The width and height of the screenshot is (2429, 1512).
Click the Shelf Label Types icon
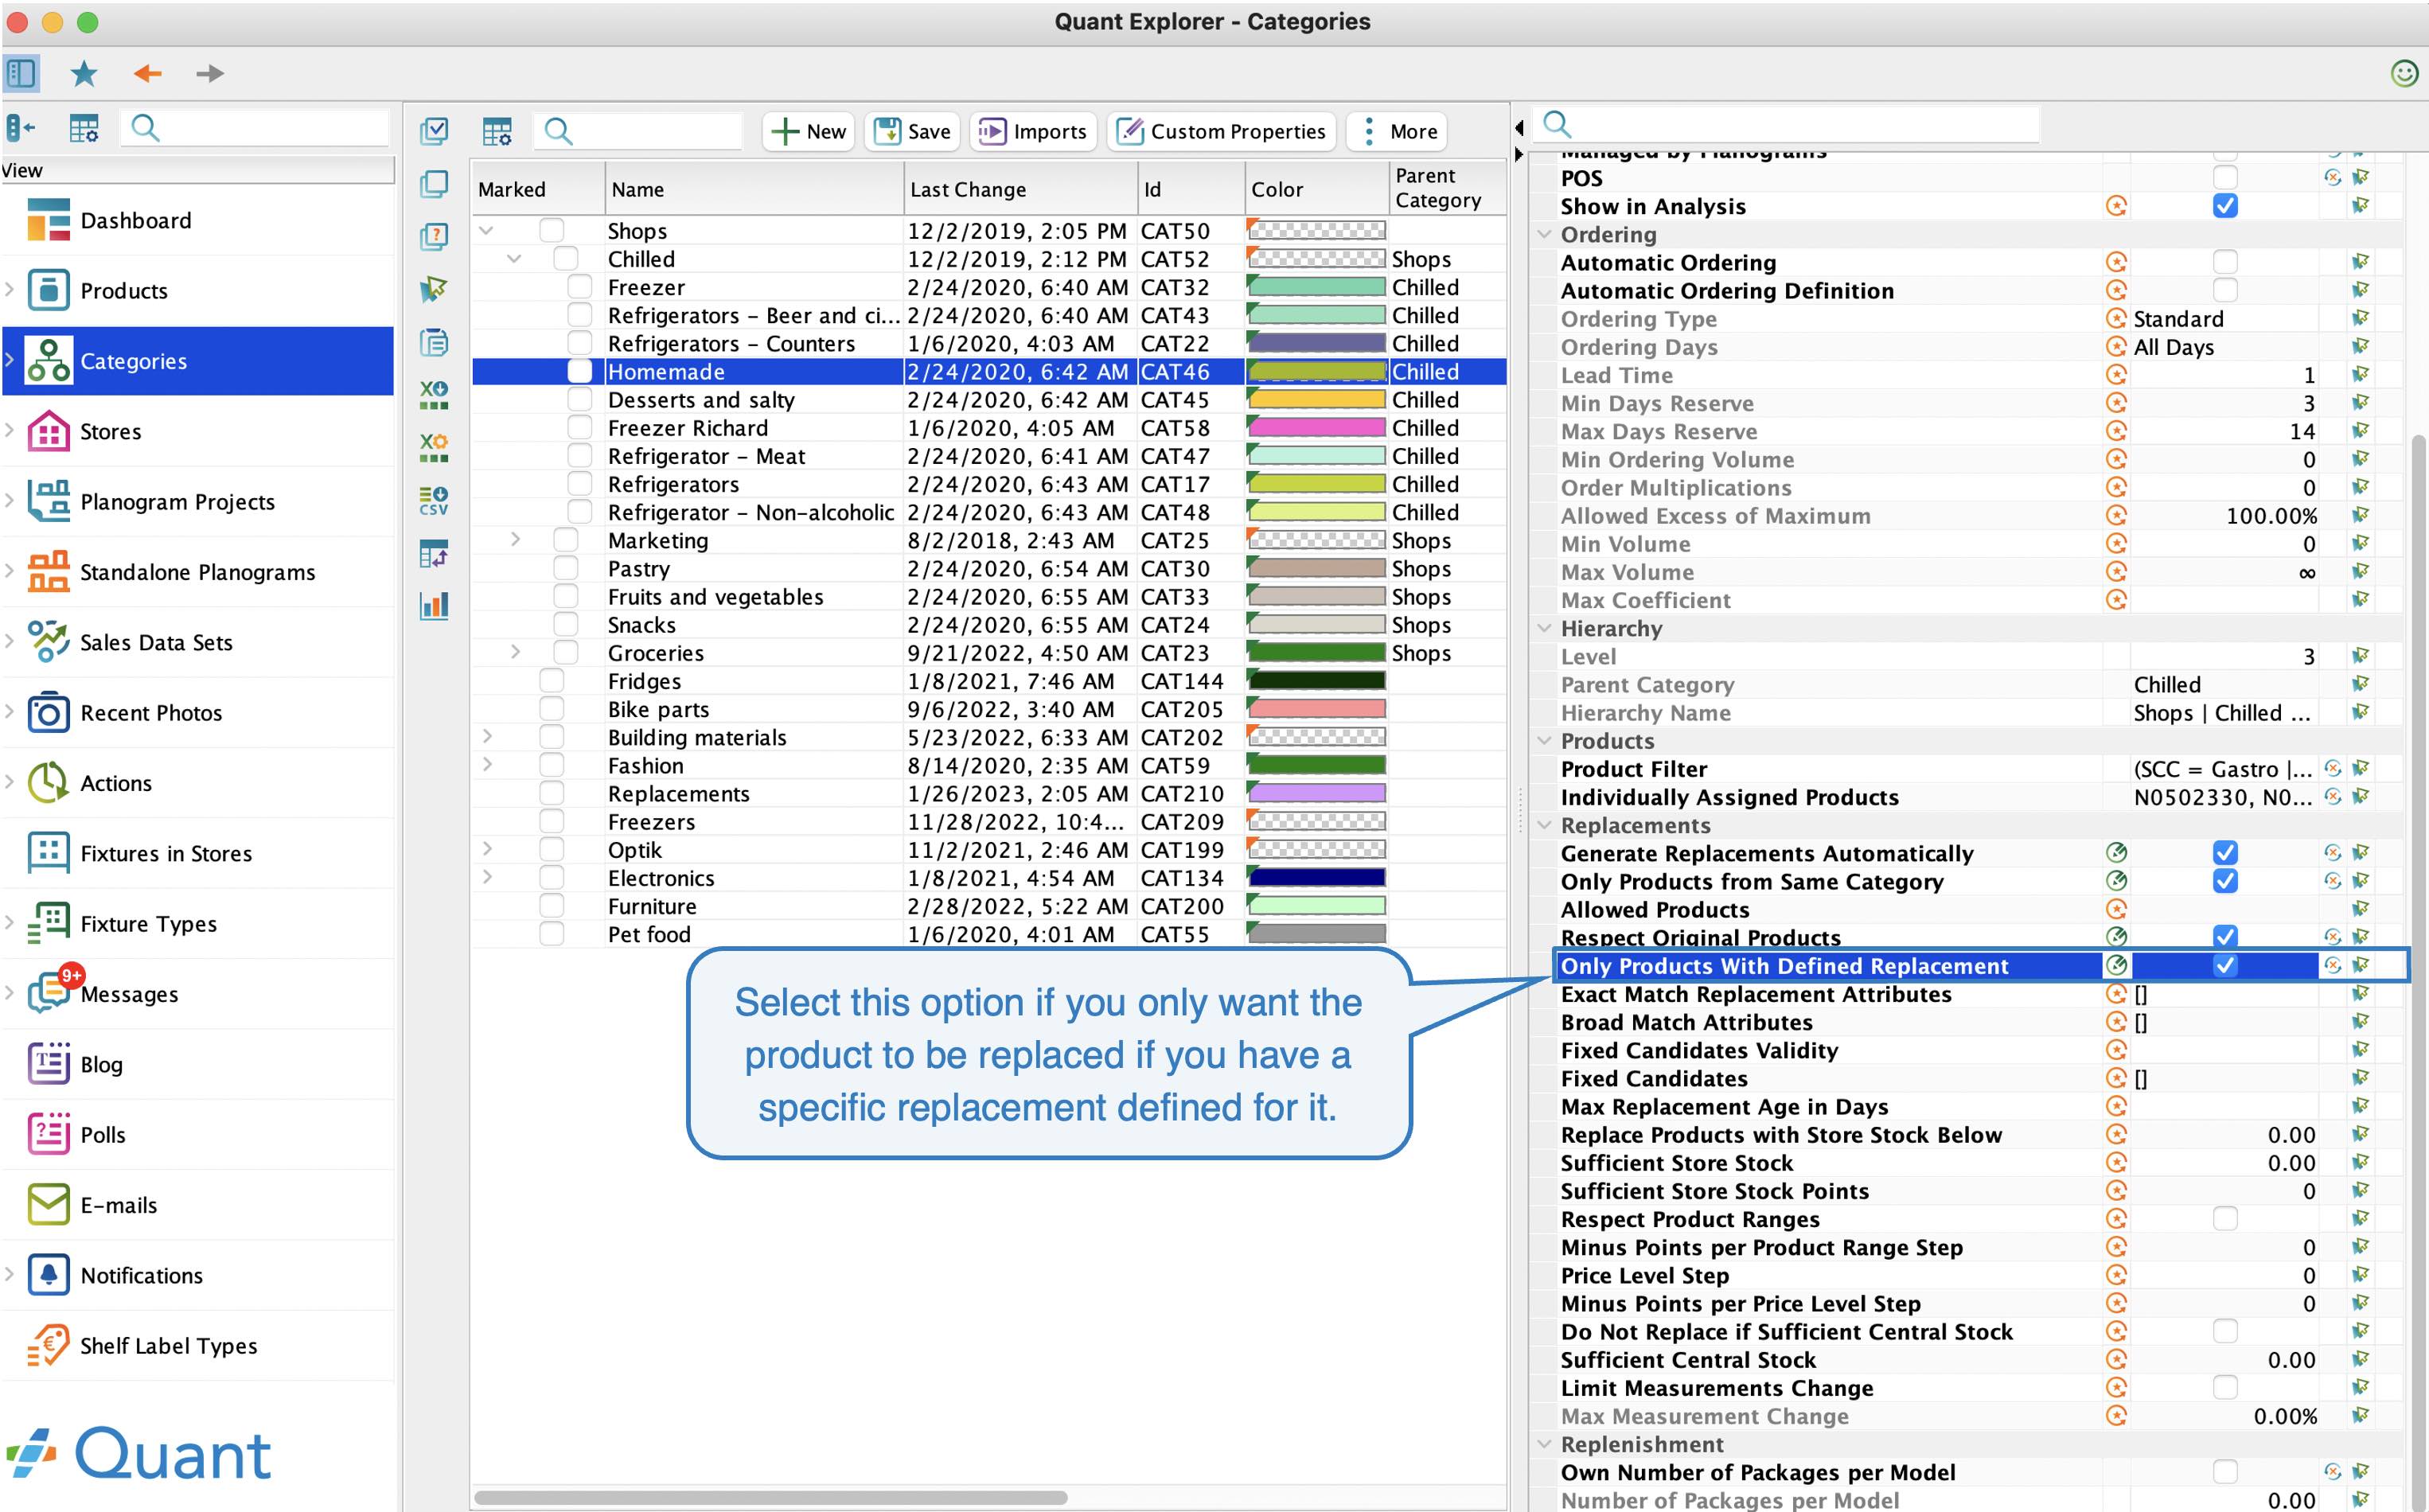point(48,1346)
